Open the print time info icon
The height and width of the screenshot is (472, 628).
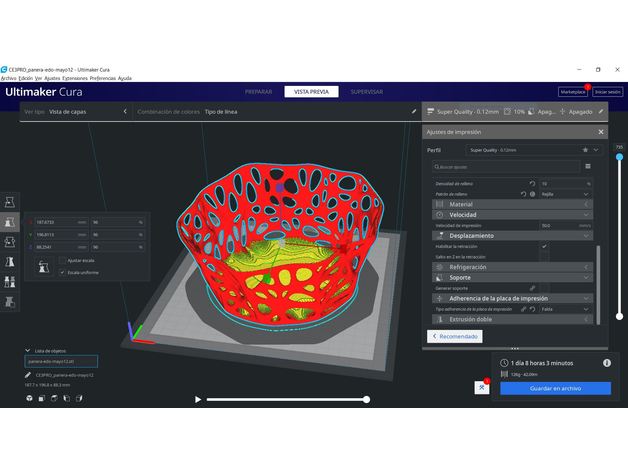607,363
